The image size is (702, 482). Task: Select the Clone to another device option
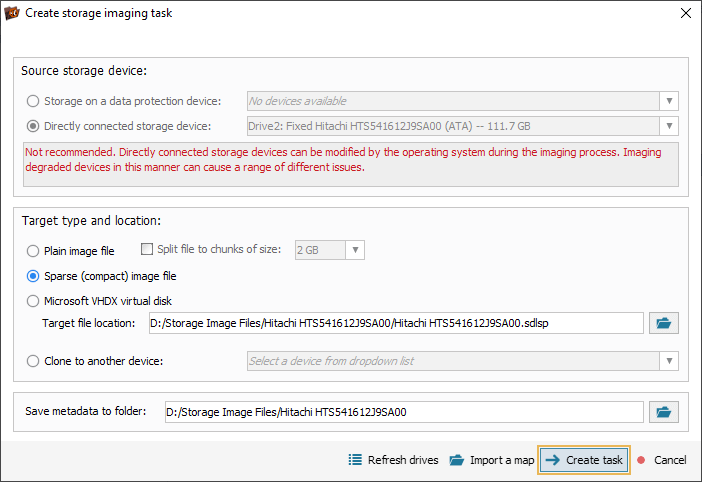[33, 361]
